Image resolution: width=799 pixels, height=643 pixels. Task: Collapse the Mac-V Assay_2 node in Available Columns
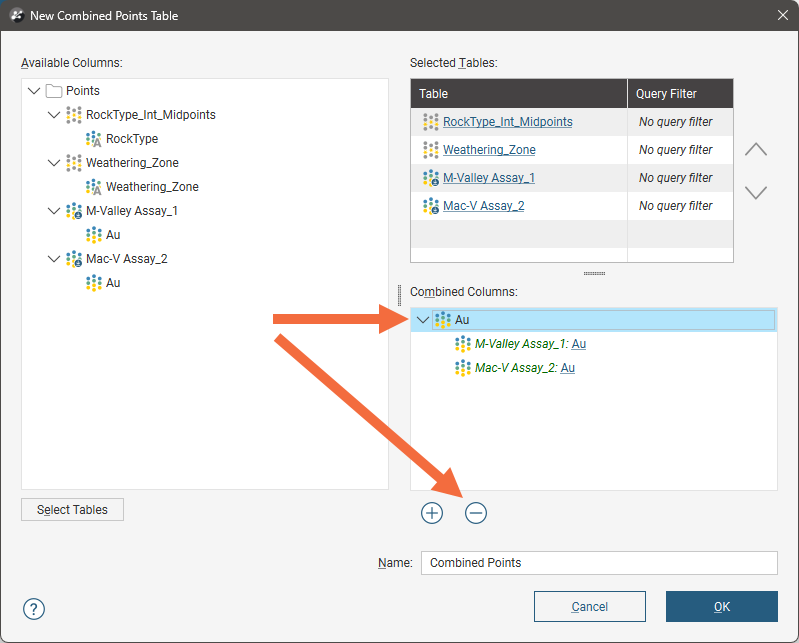(54, 259)
